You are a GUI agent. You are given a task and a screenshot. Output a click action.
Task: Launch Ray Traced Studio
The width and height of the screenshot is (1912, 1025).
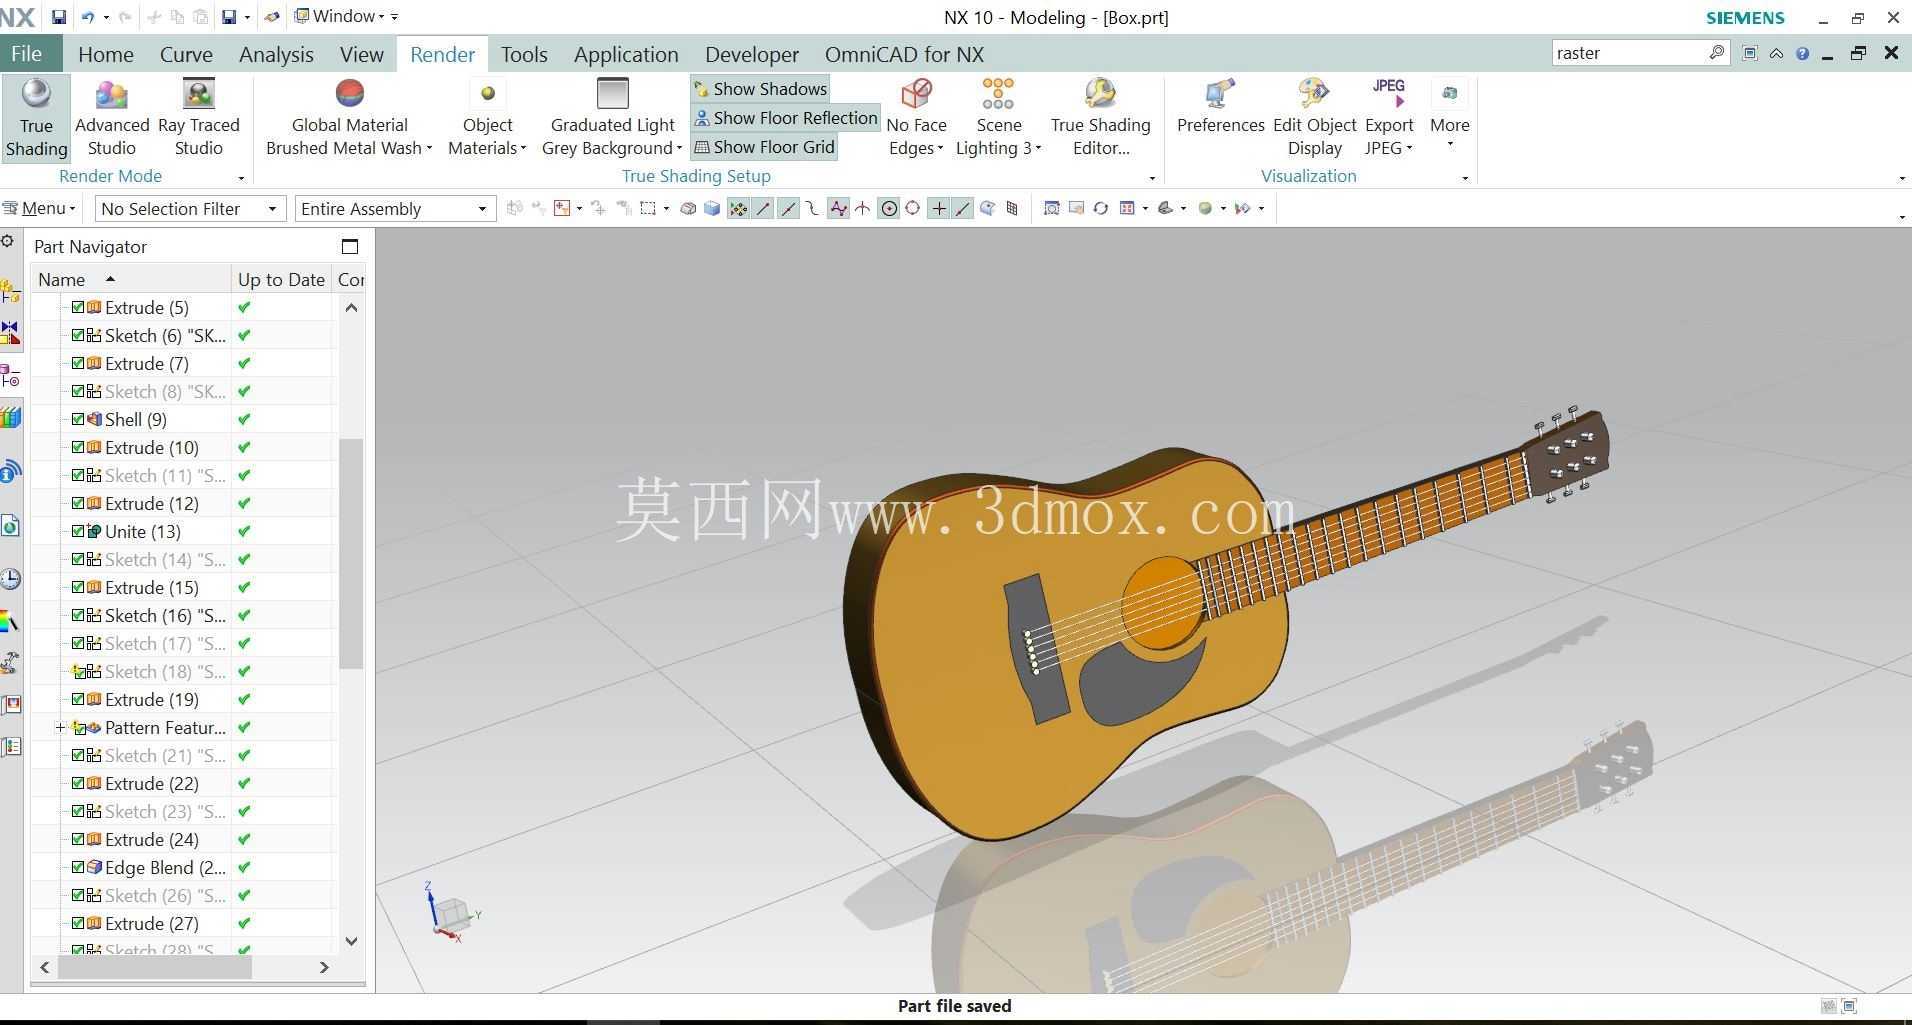click(199, 118)
